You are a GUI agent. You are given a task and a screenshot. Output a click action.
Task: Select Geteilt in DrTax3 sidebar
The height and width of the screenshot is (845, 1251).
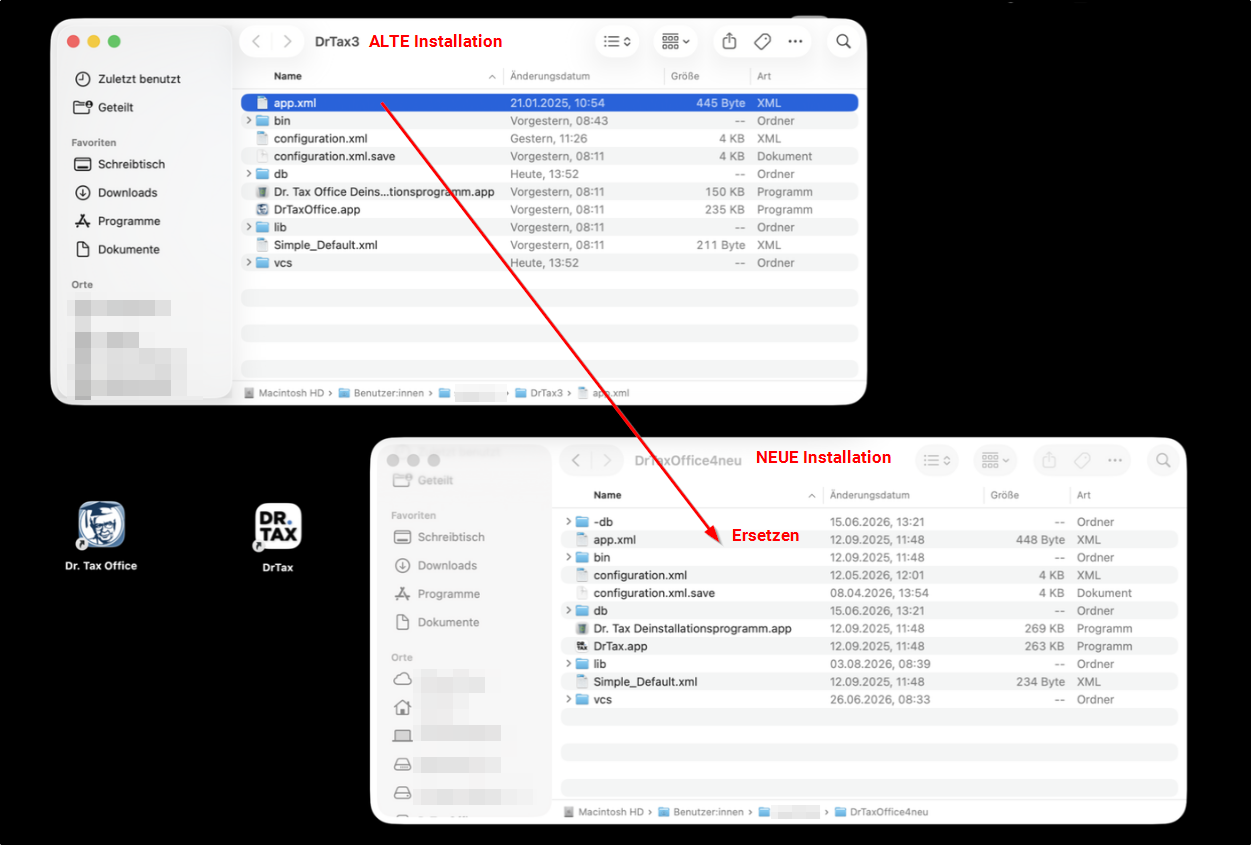pyautogui.click(x=104, y=107)
